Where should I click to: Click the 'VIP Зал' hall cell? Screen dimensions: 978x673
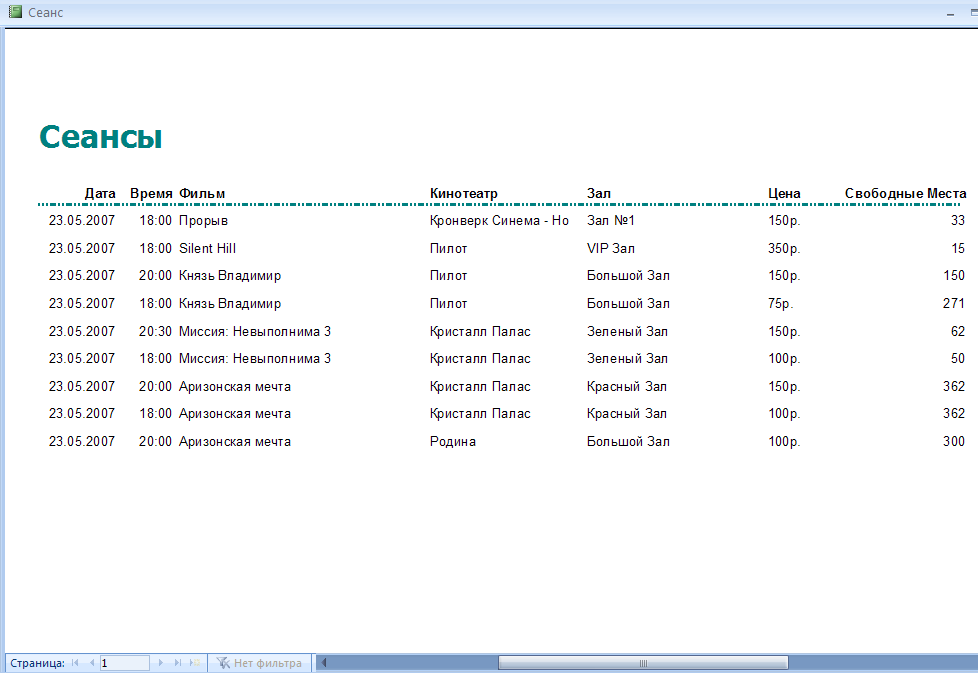[x=611, y=248]
